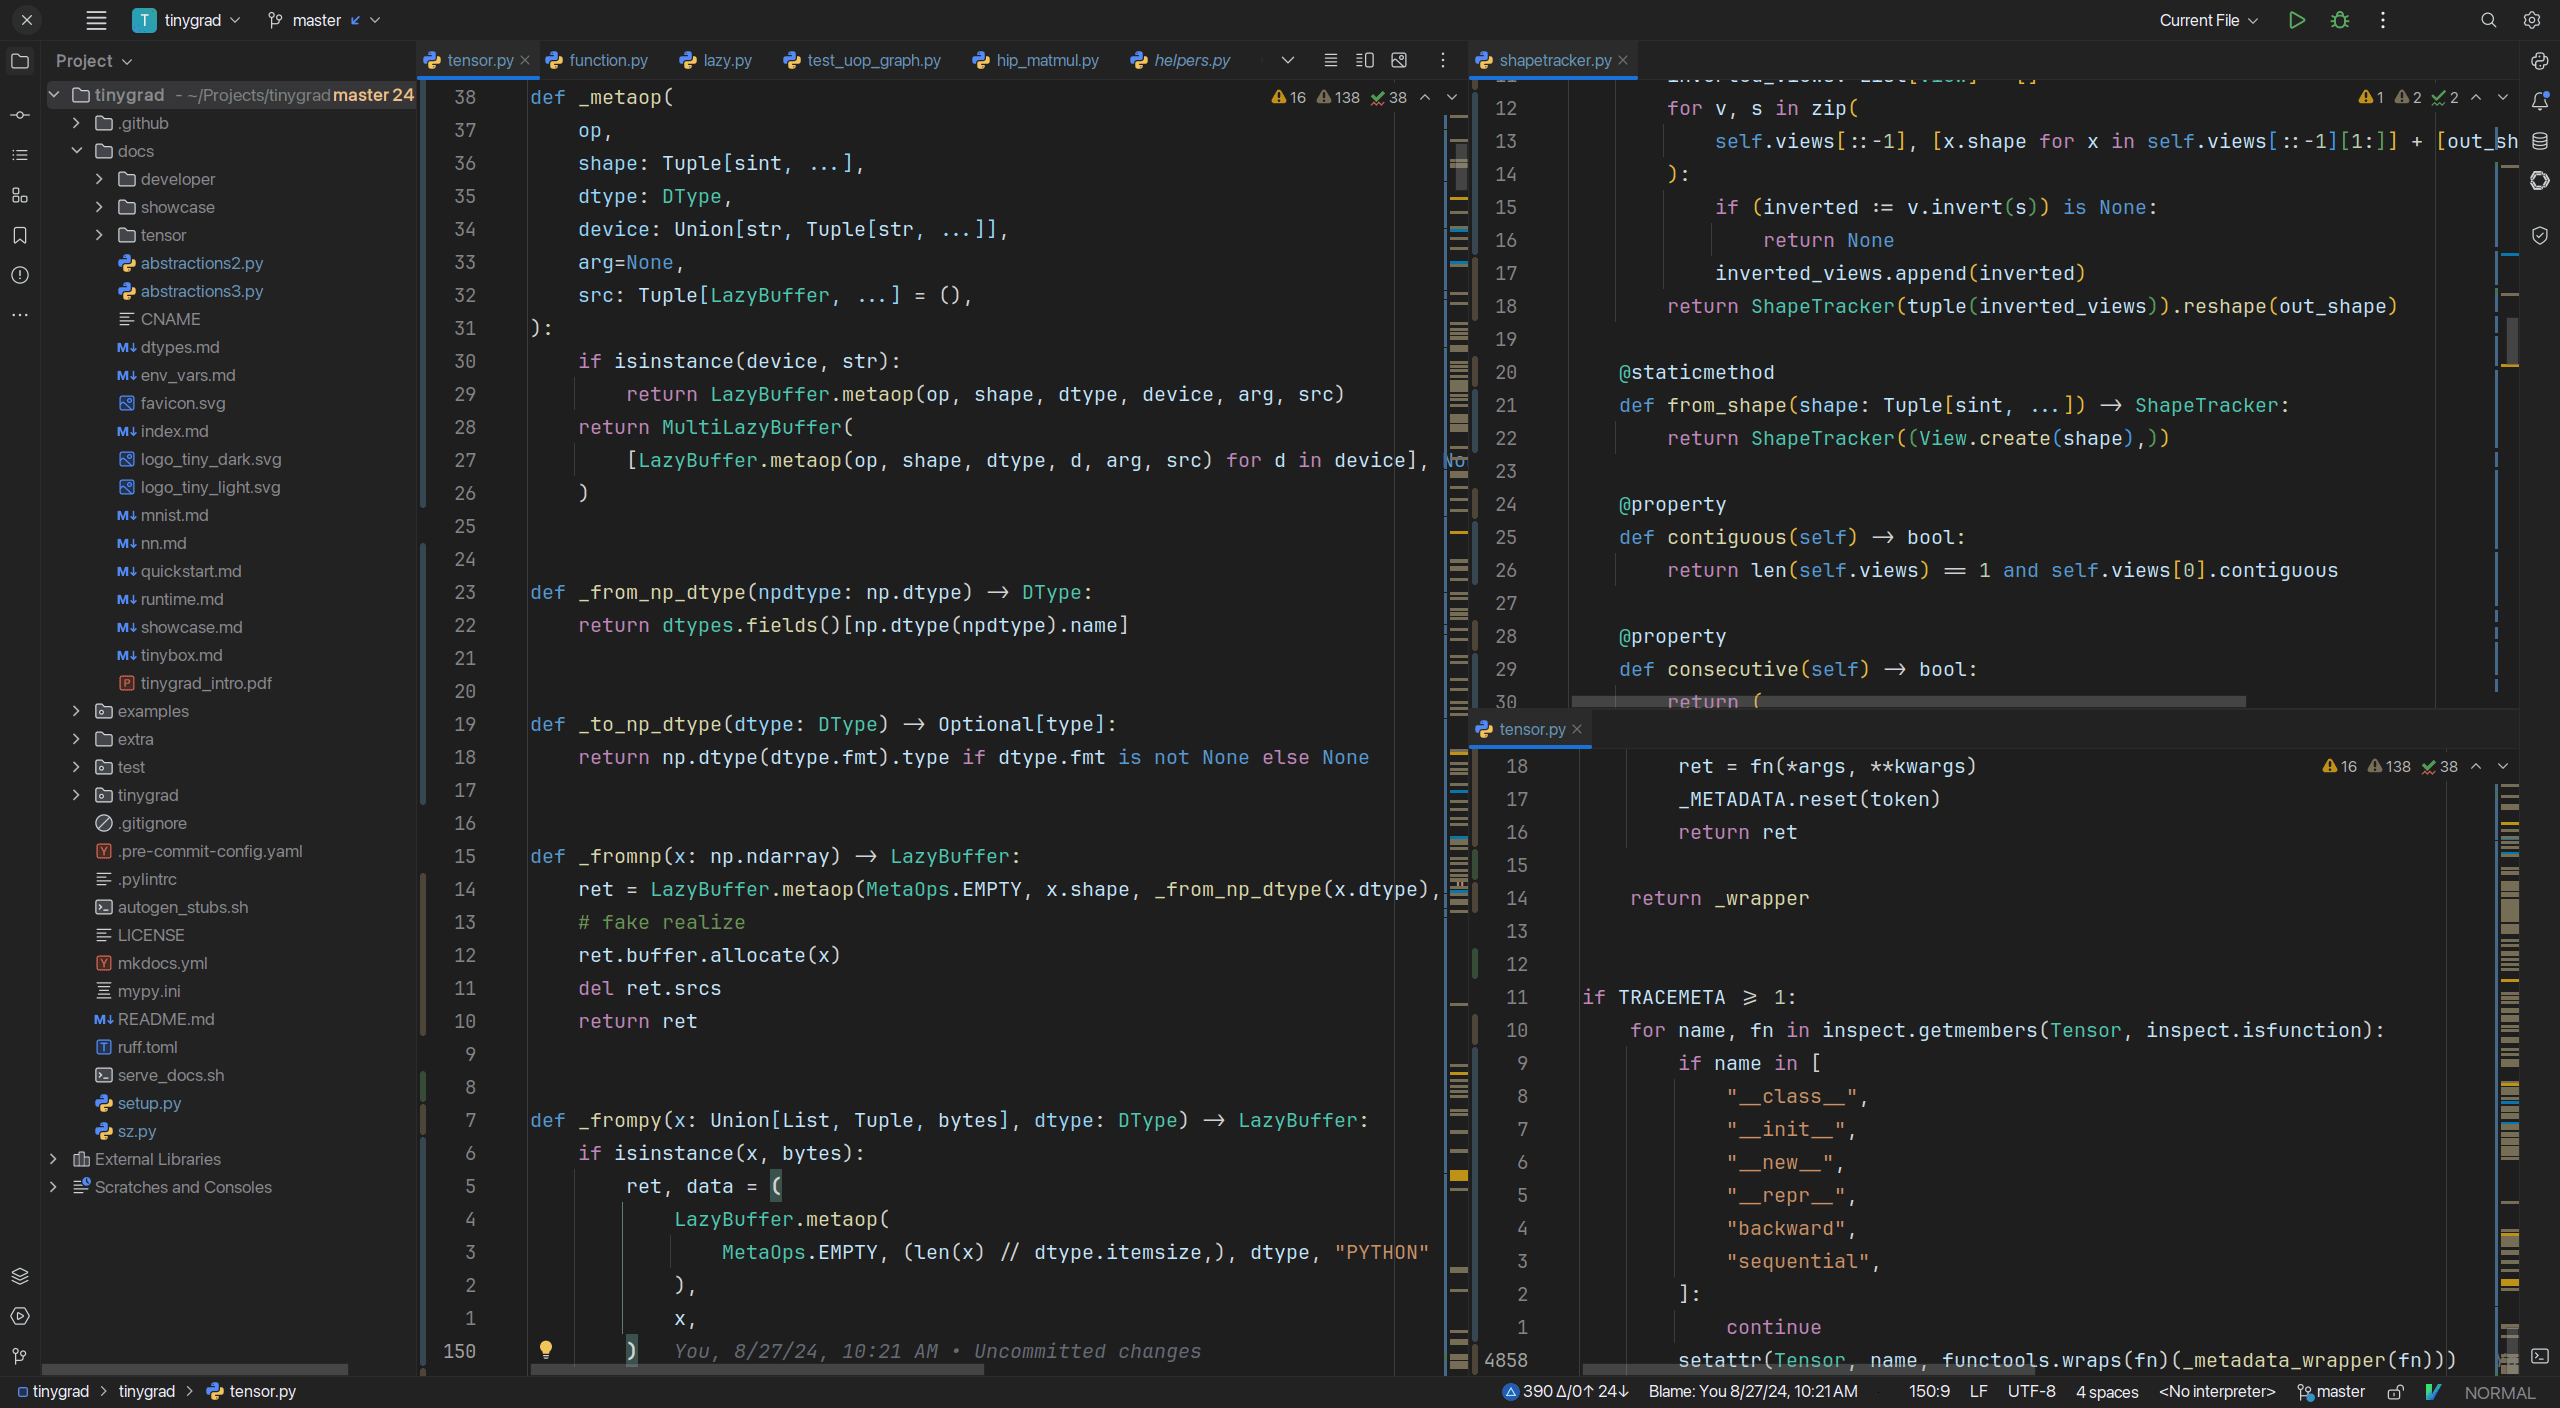Switch to editor and preview split mode icon
2560x1408 pixels.
[x=1365, y=60]
